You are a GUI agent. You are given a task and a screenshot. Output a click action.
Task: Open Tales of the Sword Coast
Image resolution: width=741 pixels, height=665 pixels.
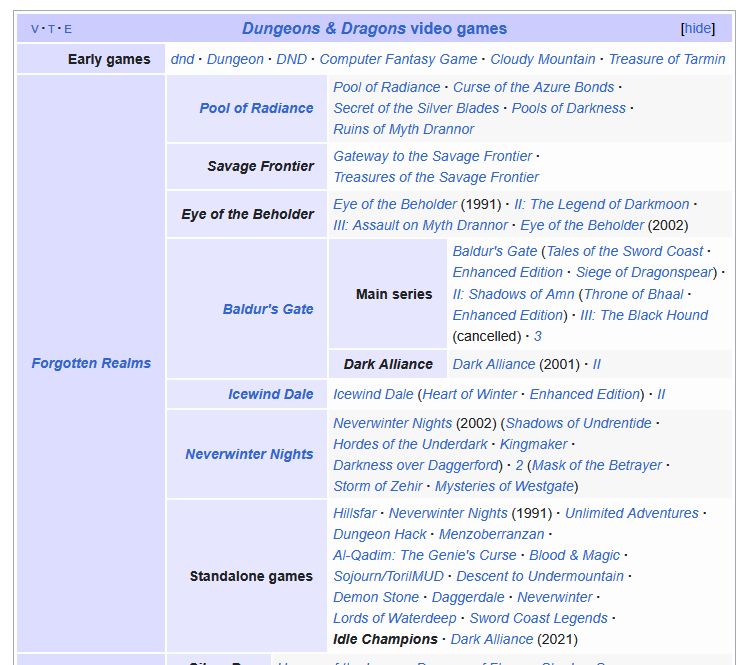(x=625, y=251)
